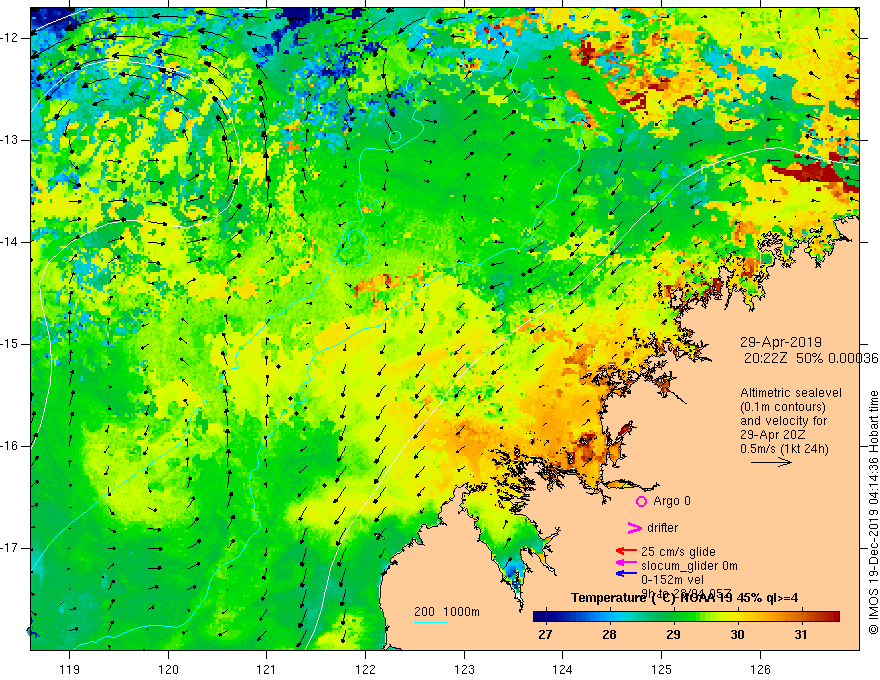
Task: Click the 122 longitude axis label
Action: click(x=365, y=669)
